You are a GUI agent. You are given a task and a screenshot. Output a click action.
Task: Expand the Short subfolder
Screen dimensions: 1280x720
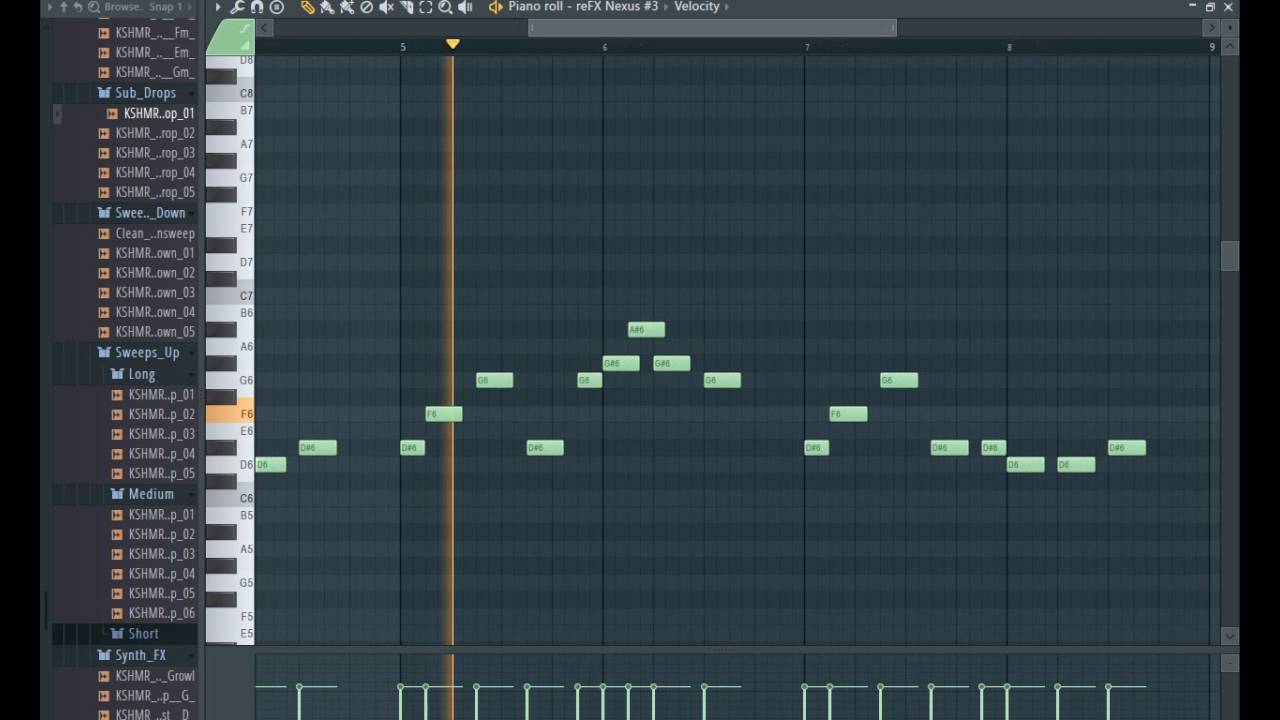(143, 634)
